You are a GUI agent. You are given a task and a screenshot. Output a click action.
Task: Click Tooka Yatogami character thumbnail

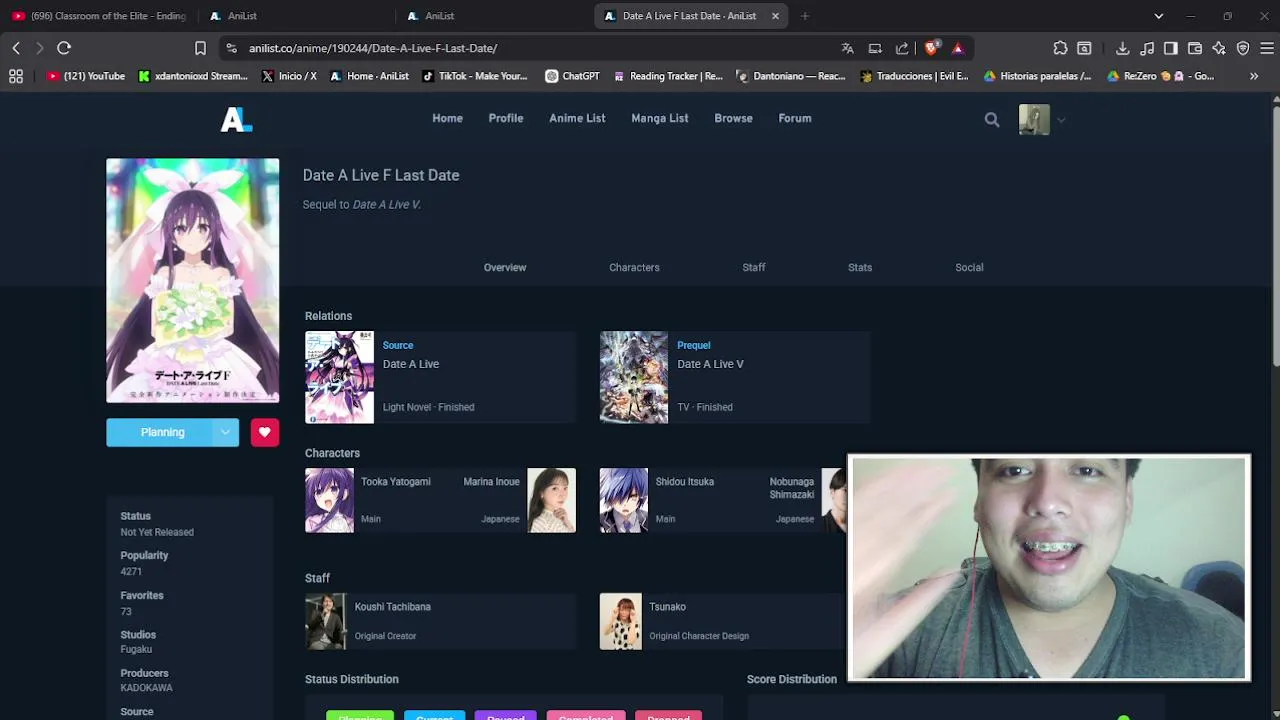pyautogui.click(x=329, y=500)
